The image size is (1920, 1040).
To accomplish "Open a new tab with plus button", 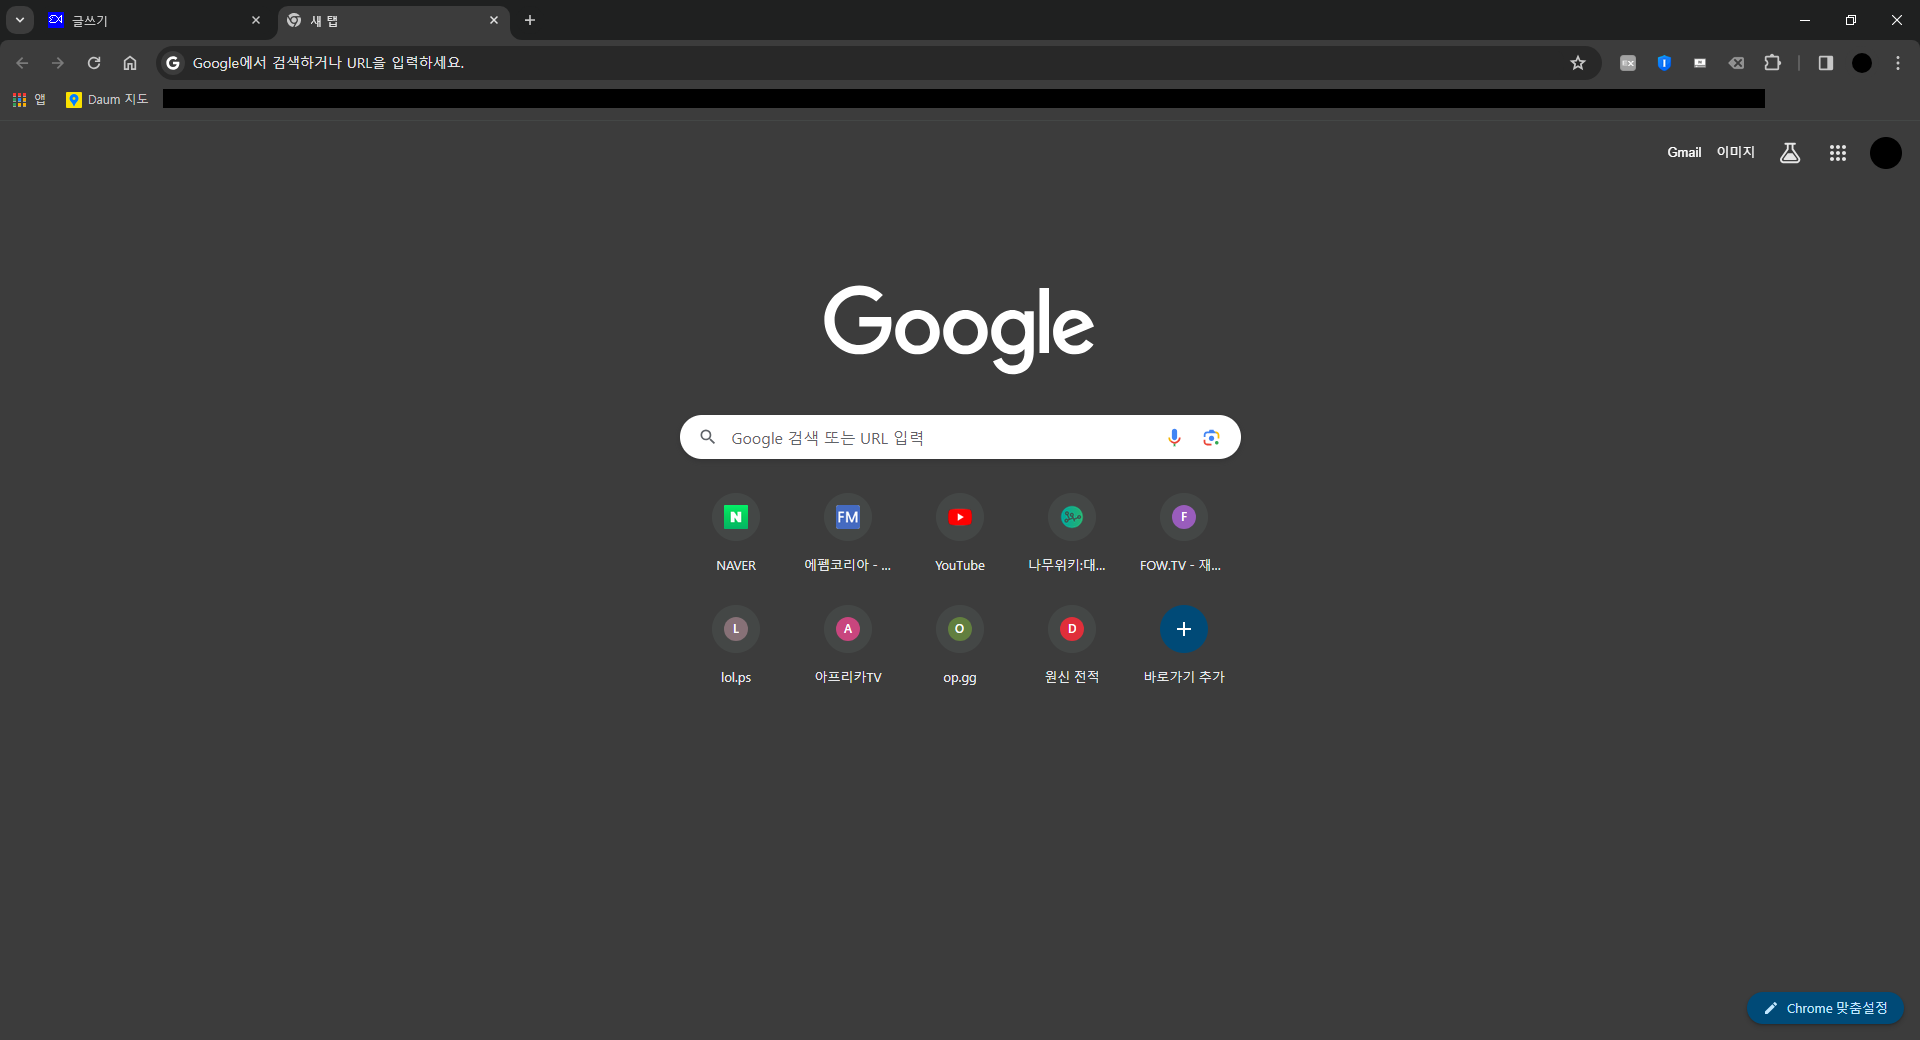I will [530, 20].
